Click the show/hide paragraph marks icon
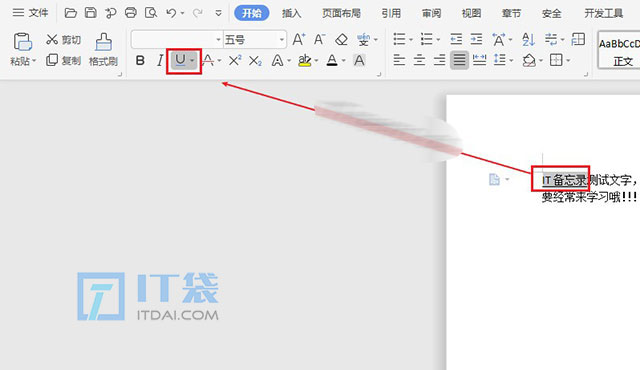This screenshot has width=640, height=370. tap(551, 40)
